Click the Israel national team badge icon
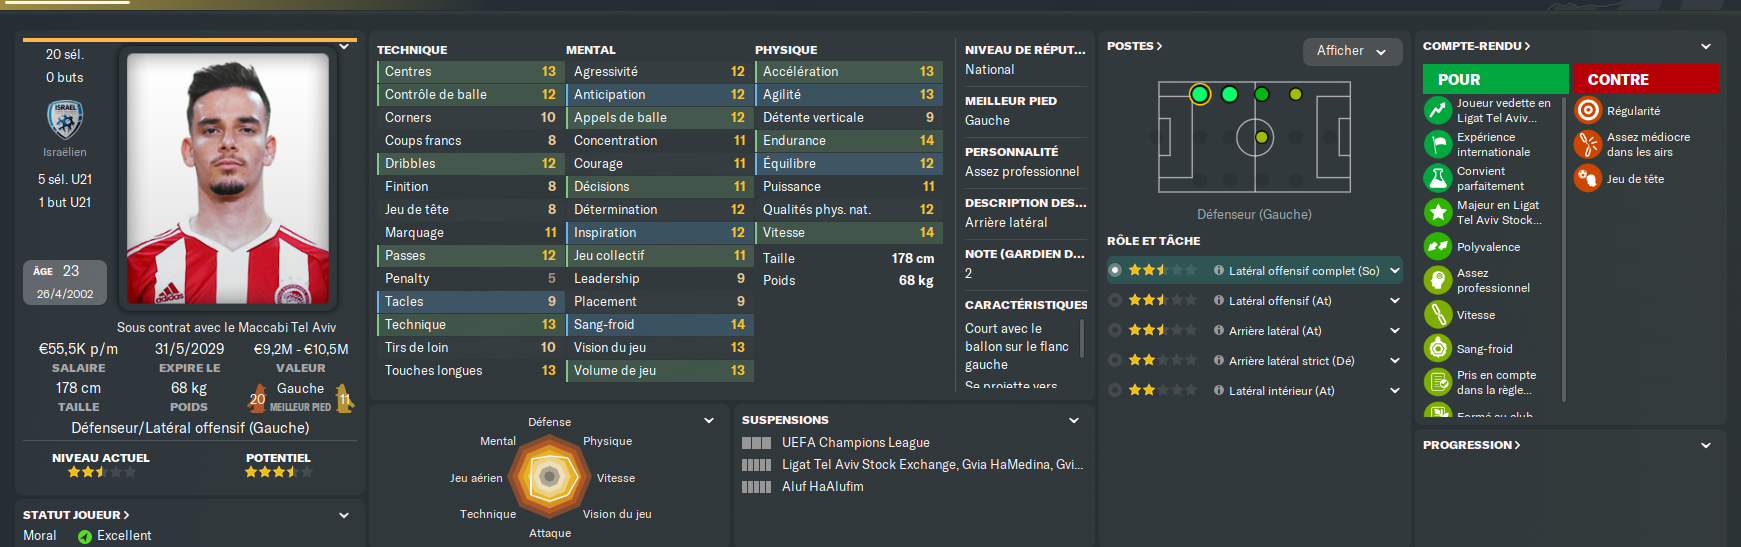1741x547 pixels. click(x=65, y=119)
